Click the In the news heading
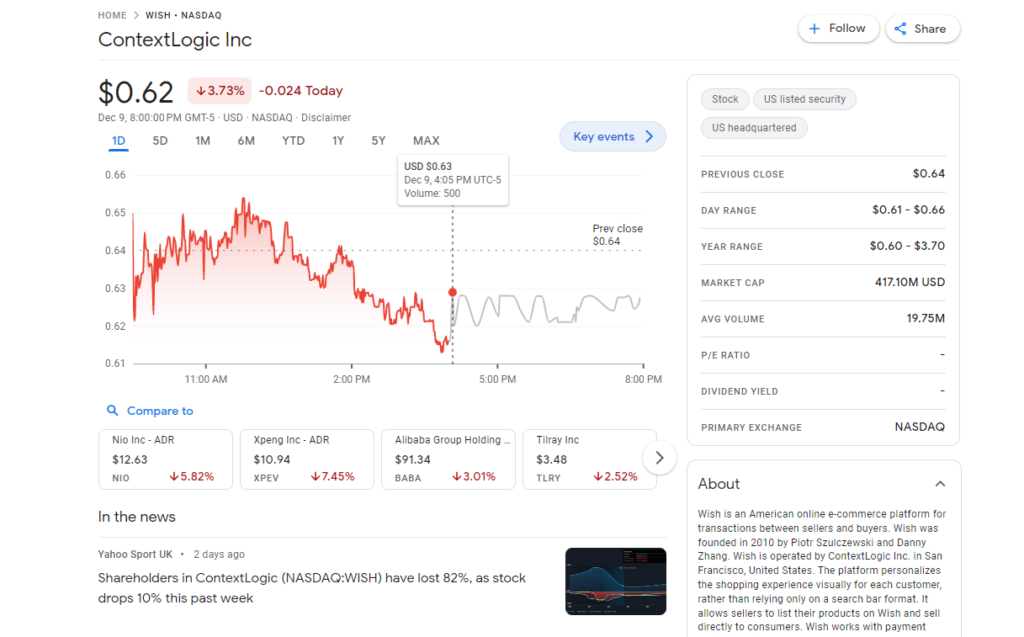Image resolution: width=1024 pixels, height=637 pixels. pos(136,517)
